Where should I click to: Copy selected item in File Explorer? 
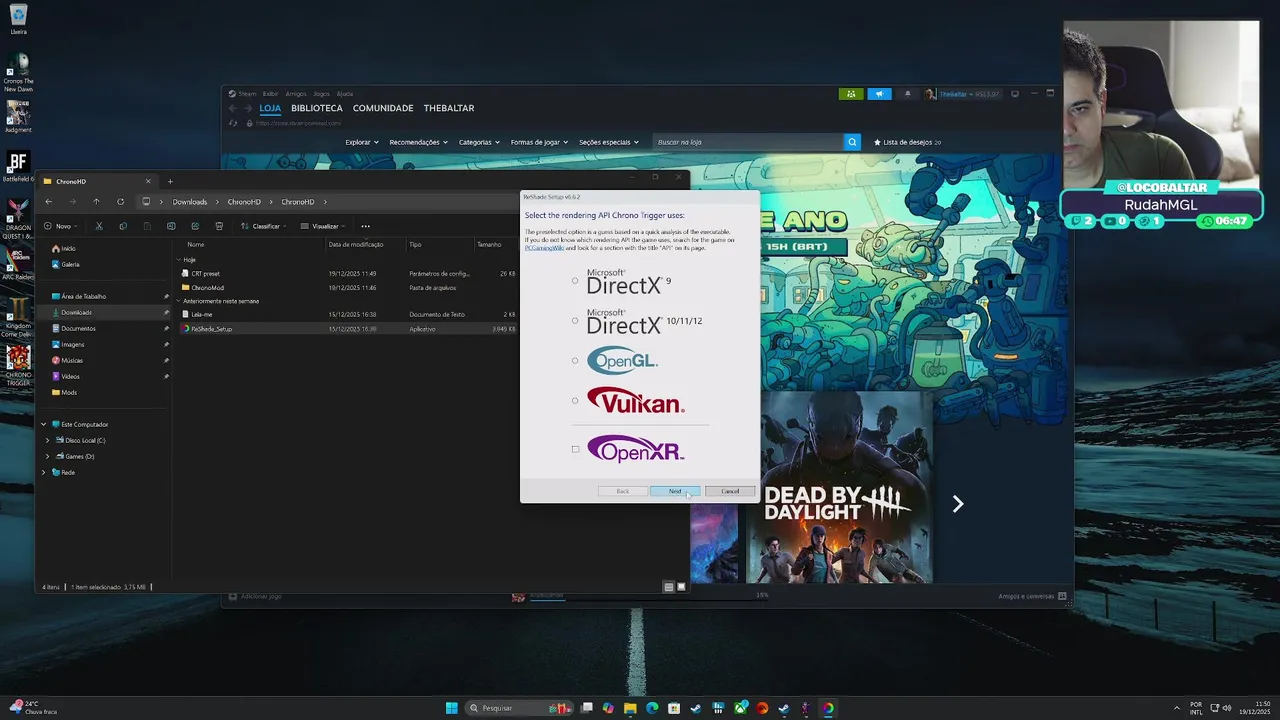123,226
